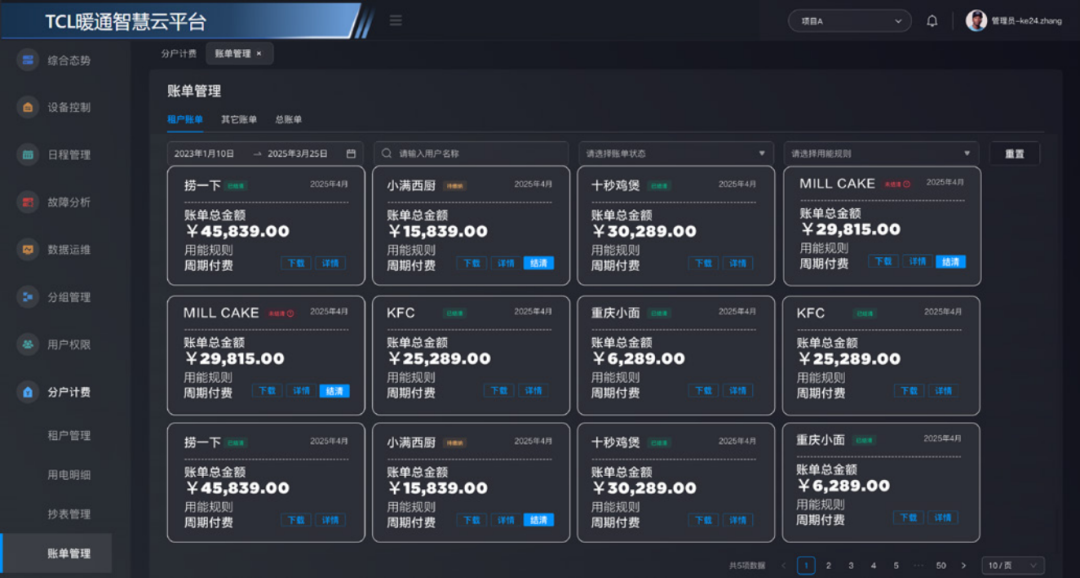Screen dimensions: 1080x578
Task: Click the administrator profile avatar
Action: 976,21
